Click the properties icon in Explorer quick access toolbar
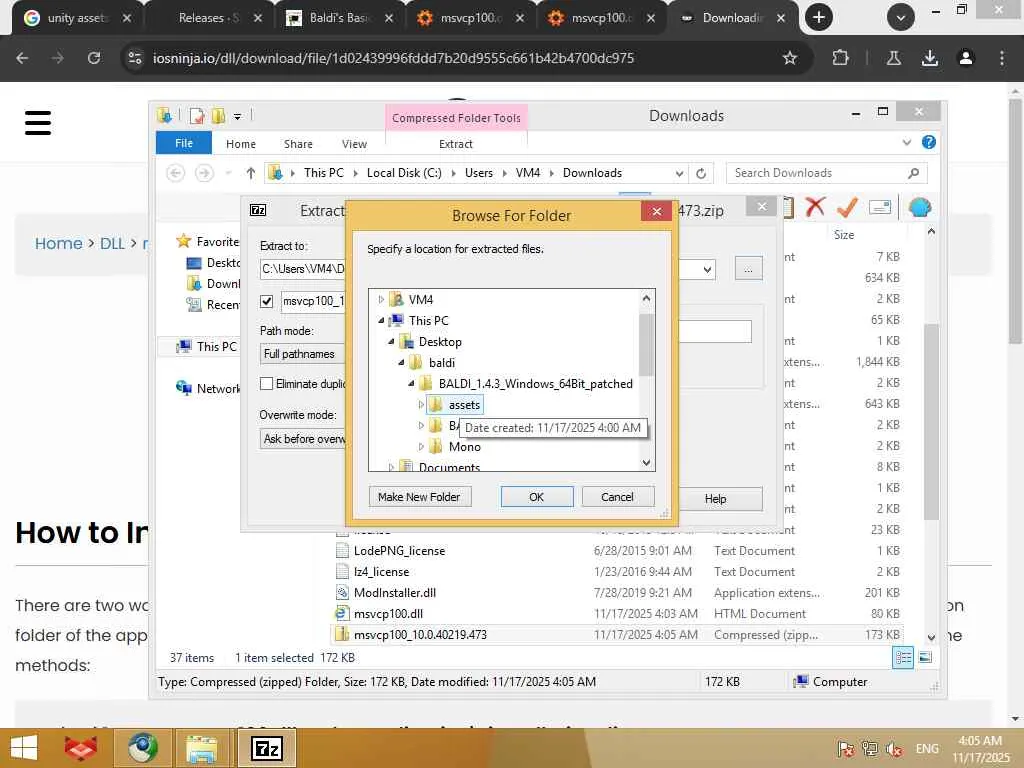This screenshot has width=1024, height=768. 197,116
